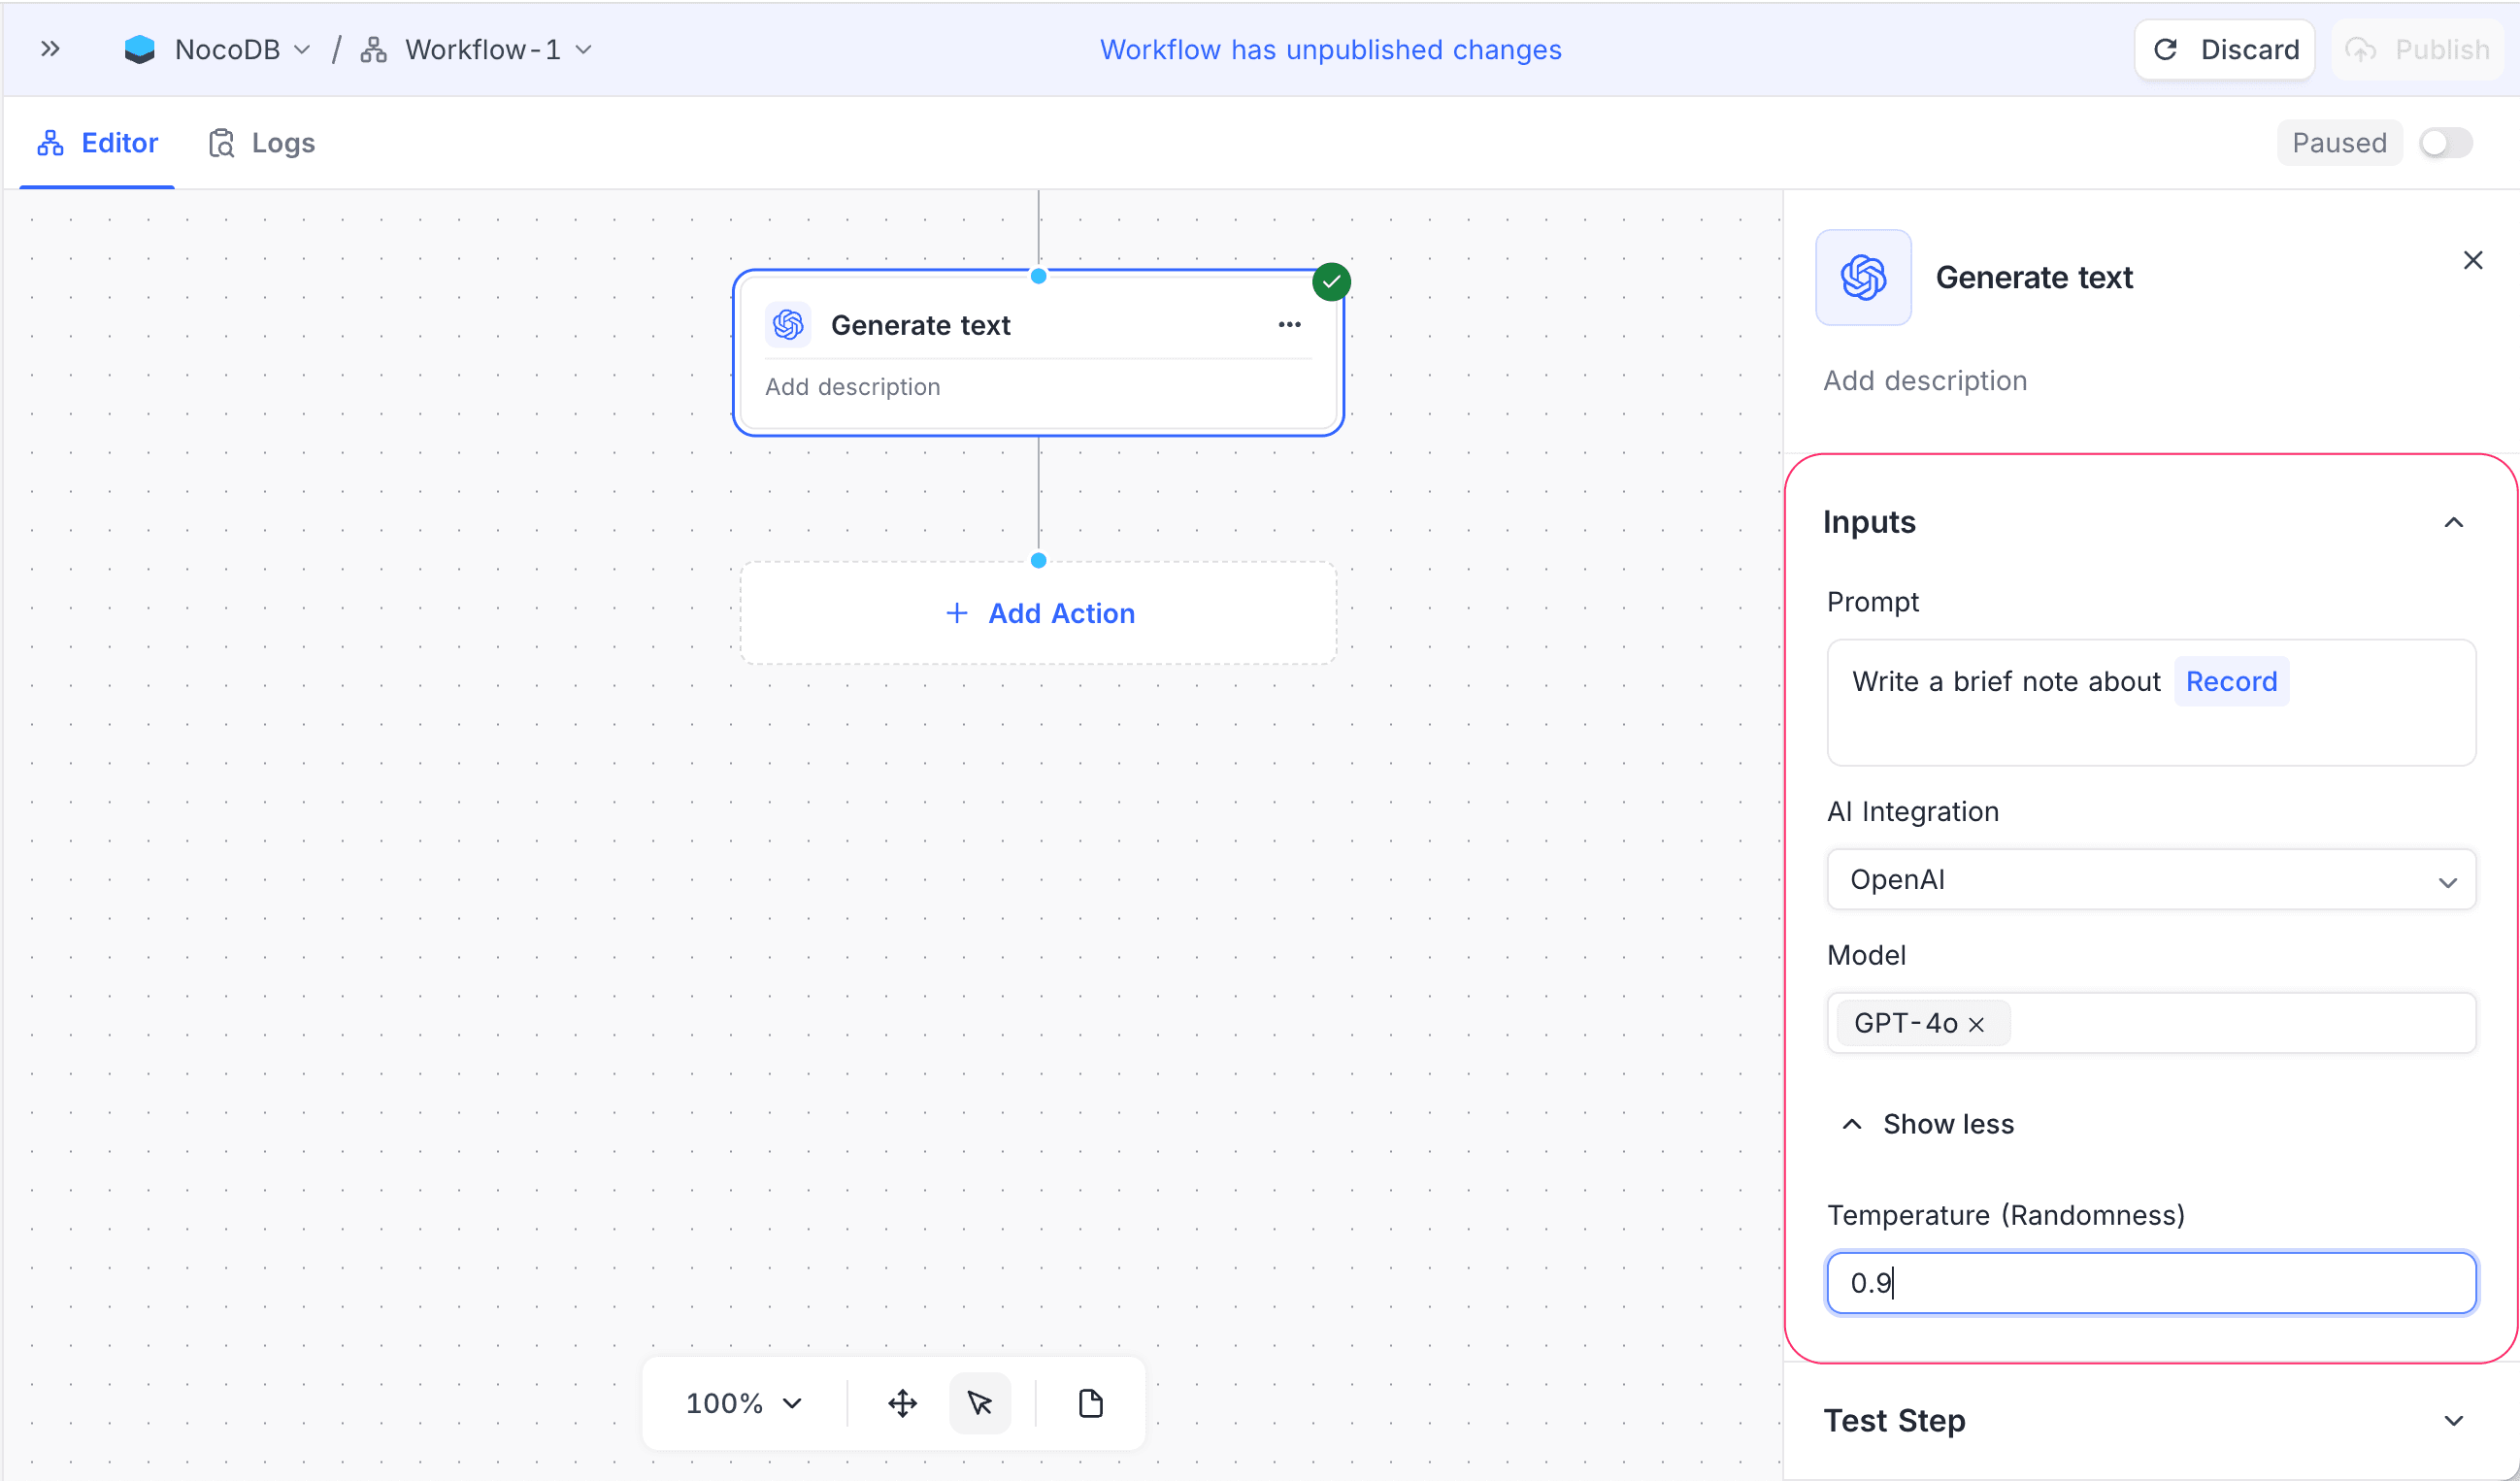Switch to the Editor tab
The height and width of the screenshot is (1481, 2520).
[x=97, y=142]
